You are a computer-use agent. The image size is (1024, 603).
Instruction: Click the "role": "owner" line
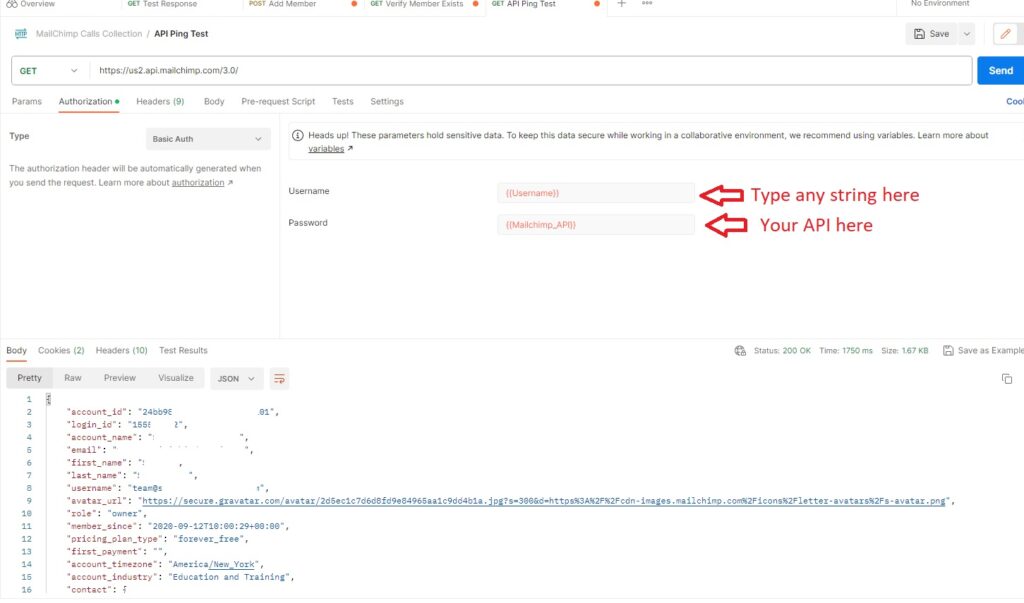click(x=106, y=513)
